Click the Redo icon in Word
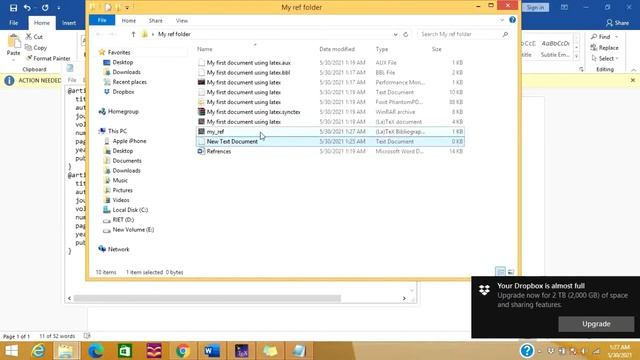 [x=45, y=7]
